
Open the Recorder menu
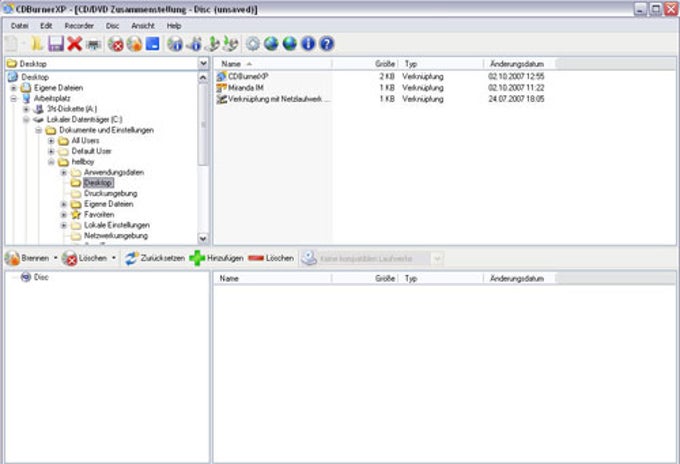(79, 26)
